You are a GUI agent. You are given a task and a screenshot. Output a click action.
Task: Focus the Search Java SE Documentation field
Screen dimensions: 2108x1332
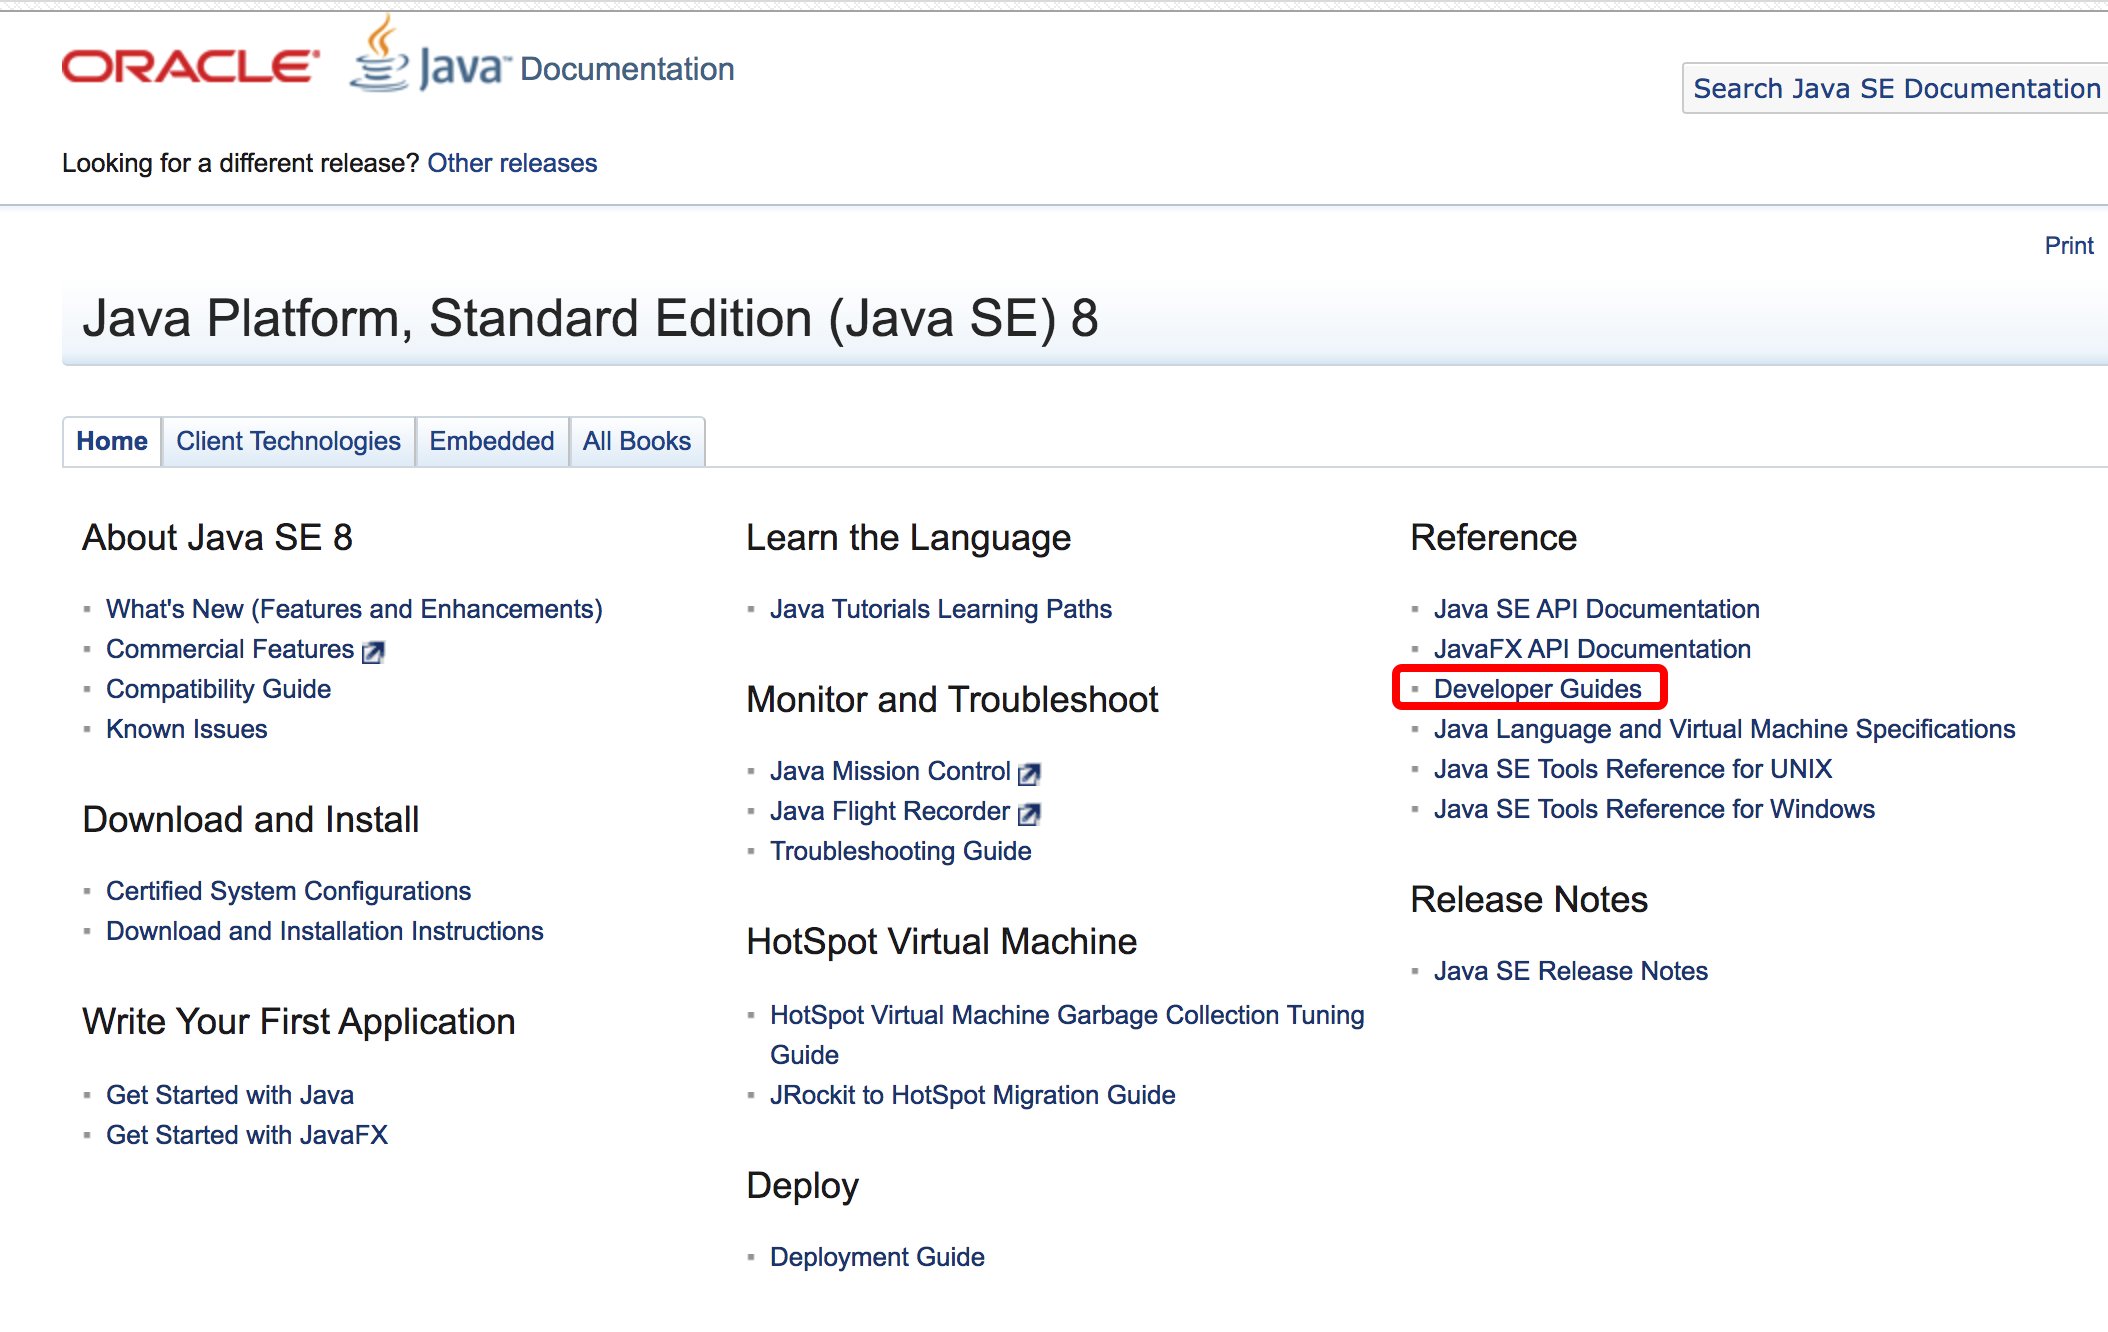pyautogui.click(x=1895, y=88)
